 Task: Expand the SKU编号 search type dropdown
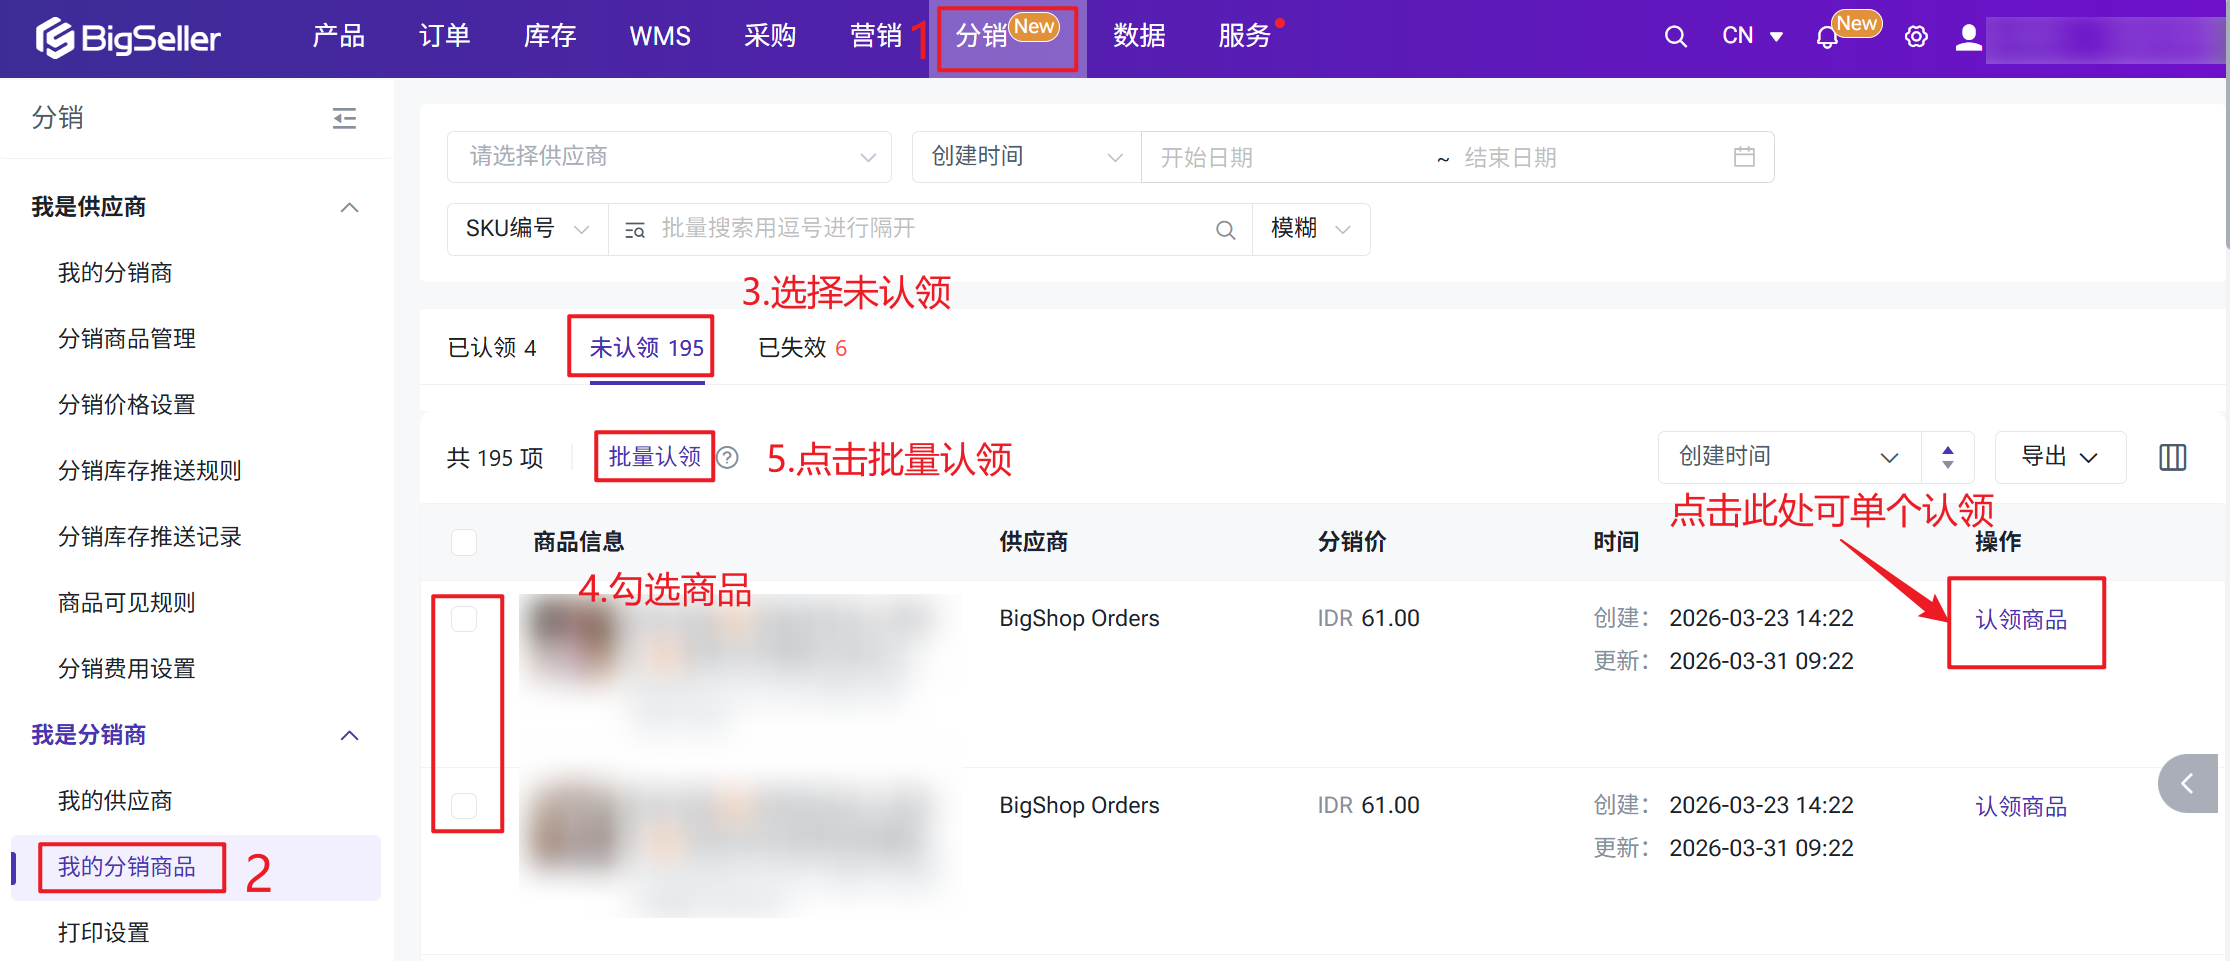(527, 229)
